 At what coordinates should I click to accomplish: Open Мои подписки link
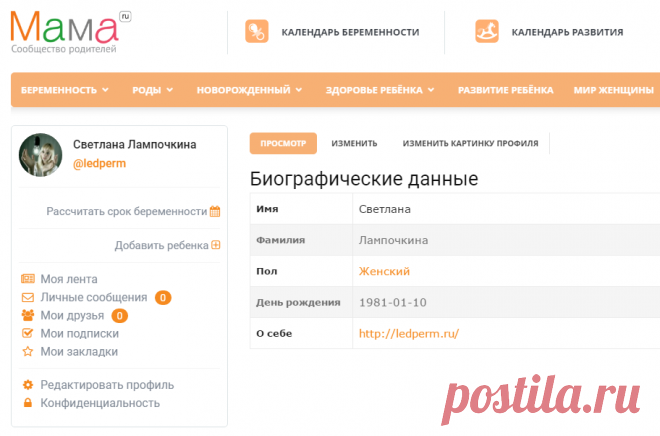(x=80, y=334)
